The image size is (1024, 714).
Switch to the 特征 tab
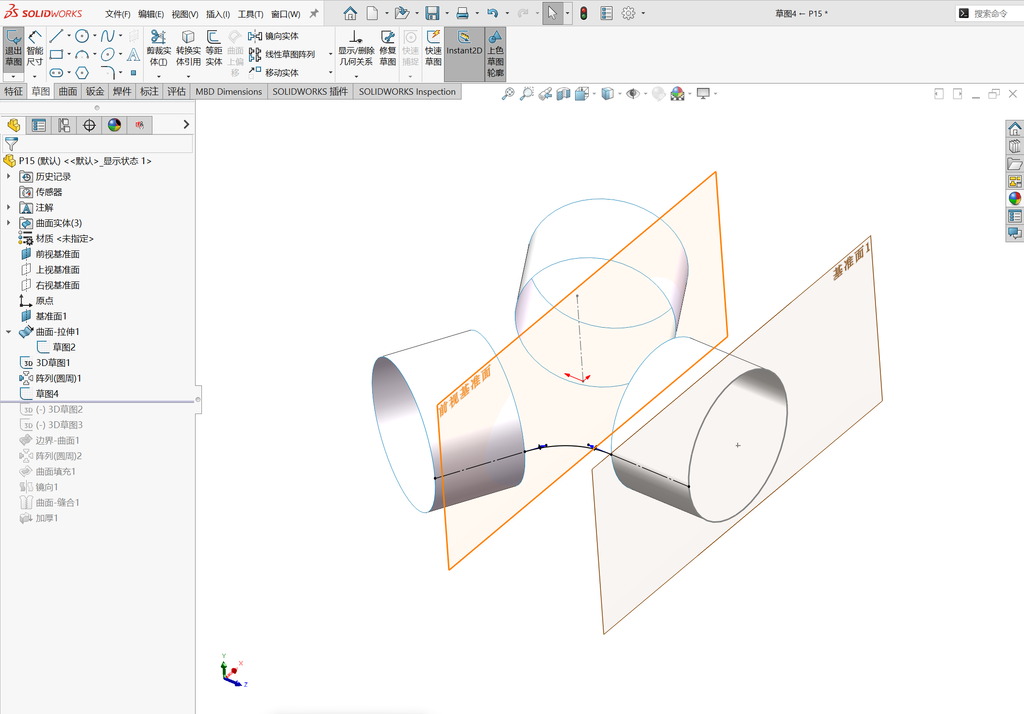14,91
